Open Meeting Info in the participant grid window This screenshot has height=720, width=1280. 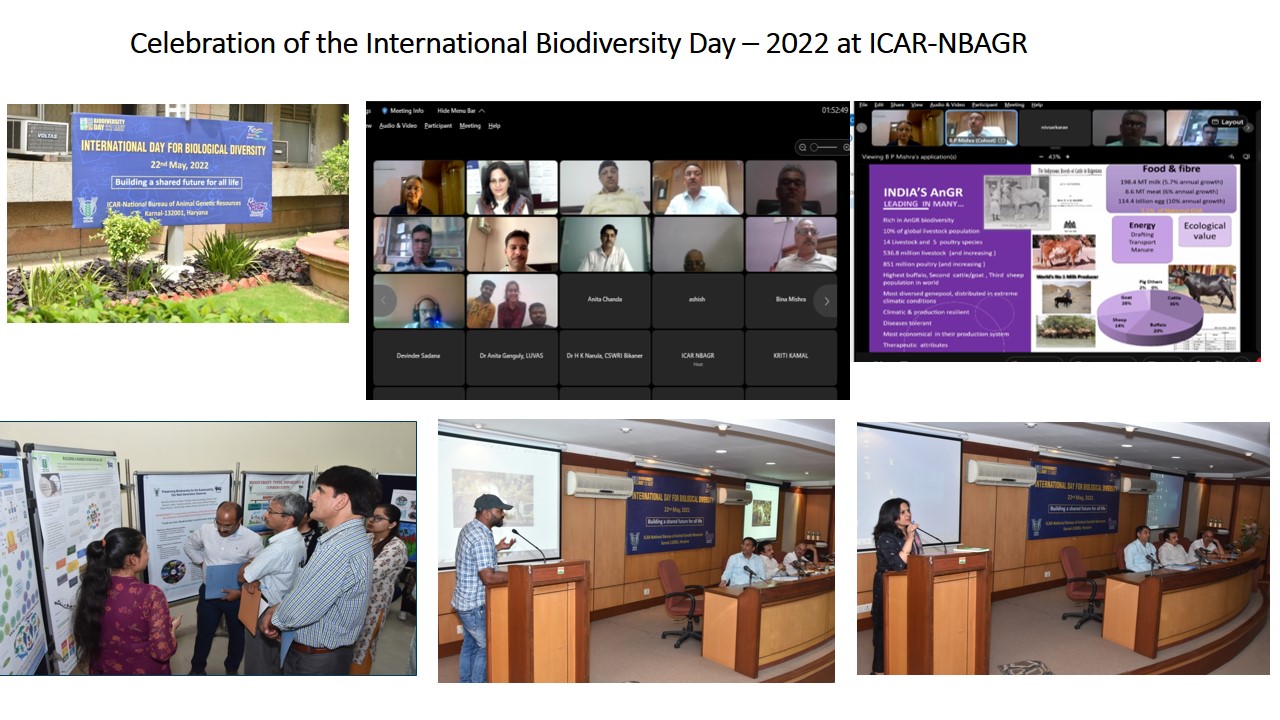point(402,110)
